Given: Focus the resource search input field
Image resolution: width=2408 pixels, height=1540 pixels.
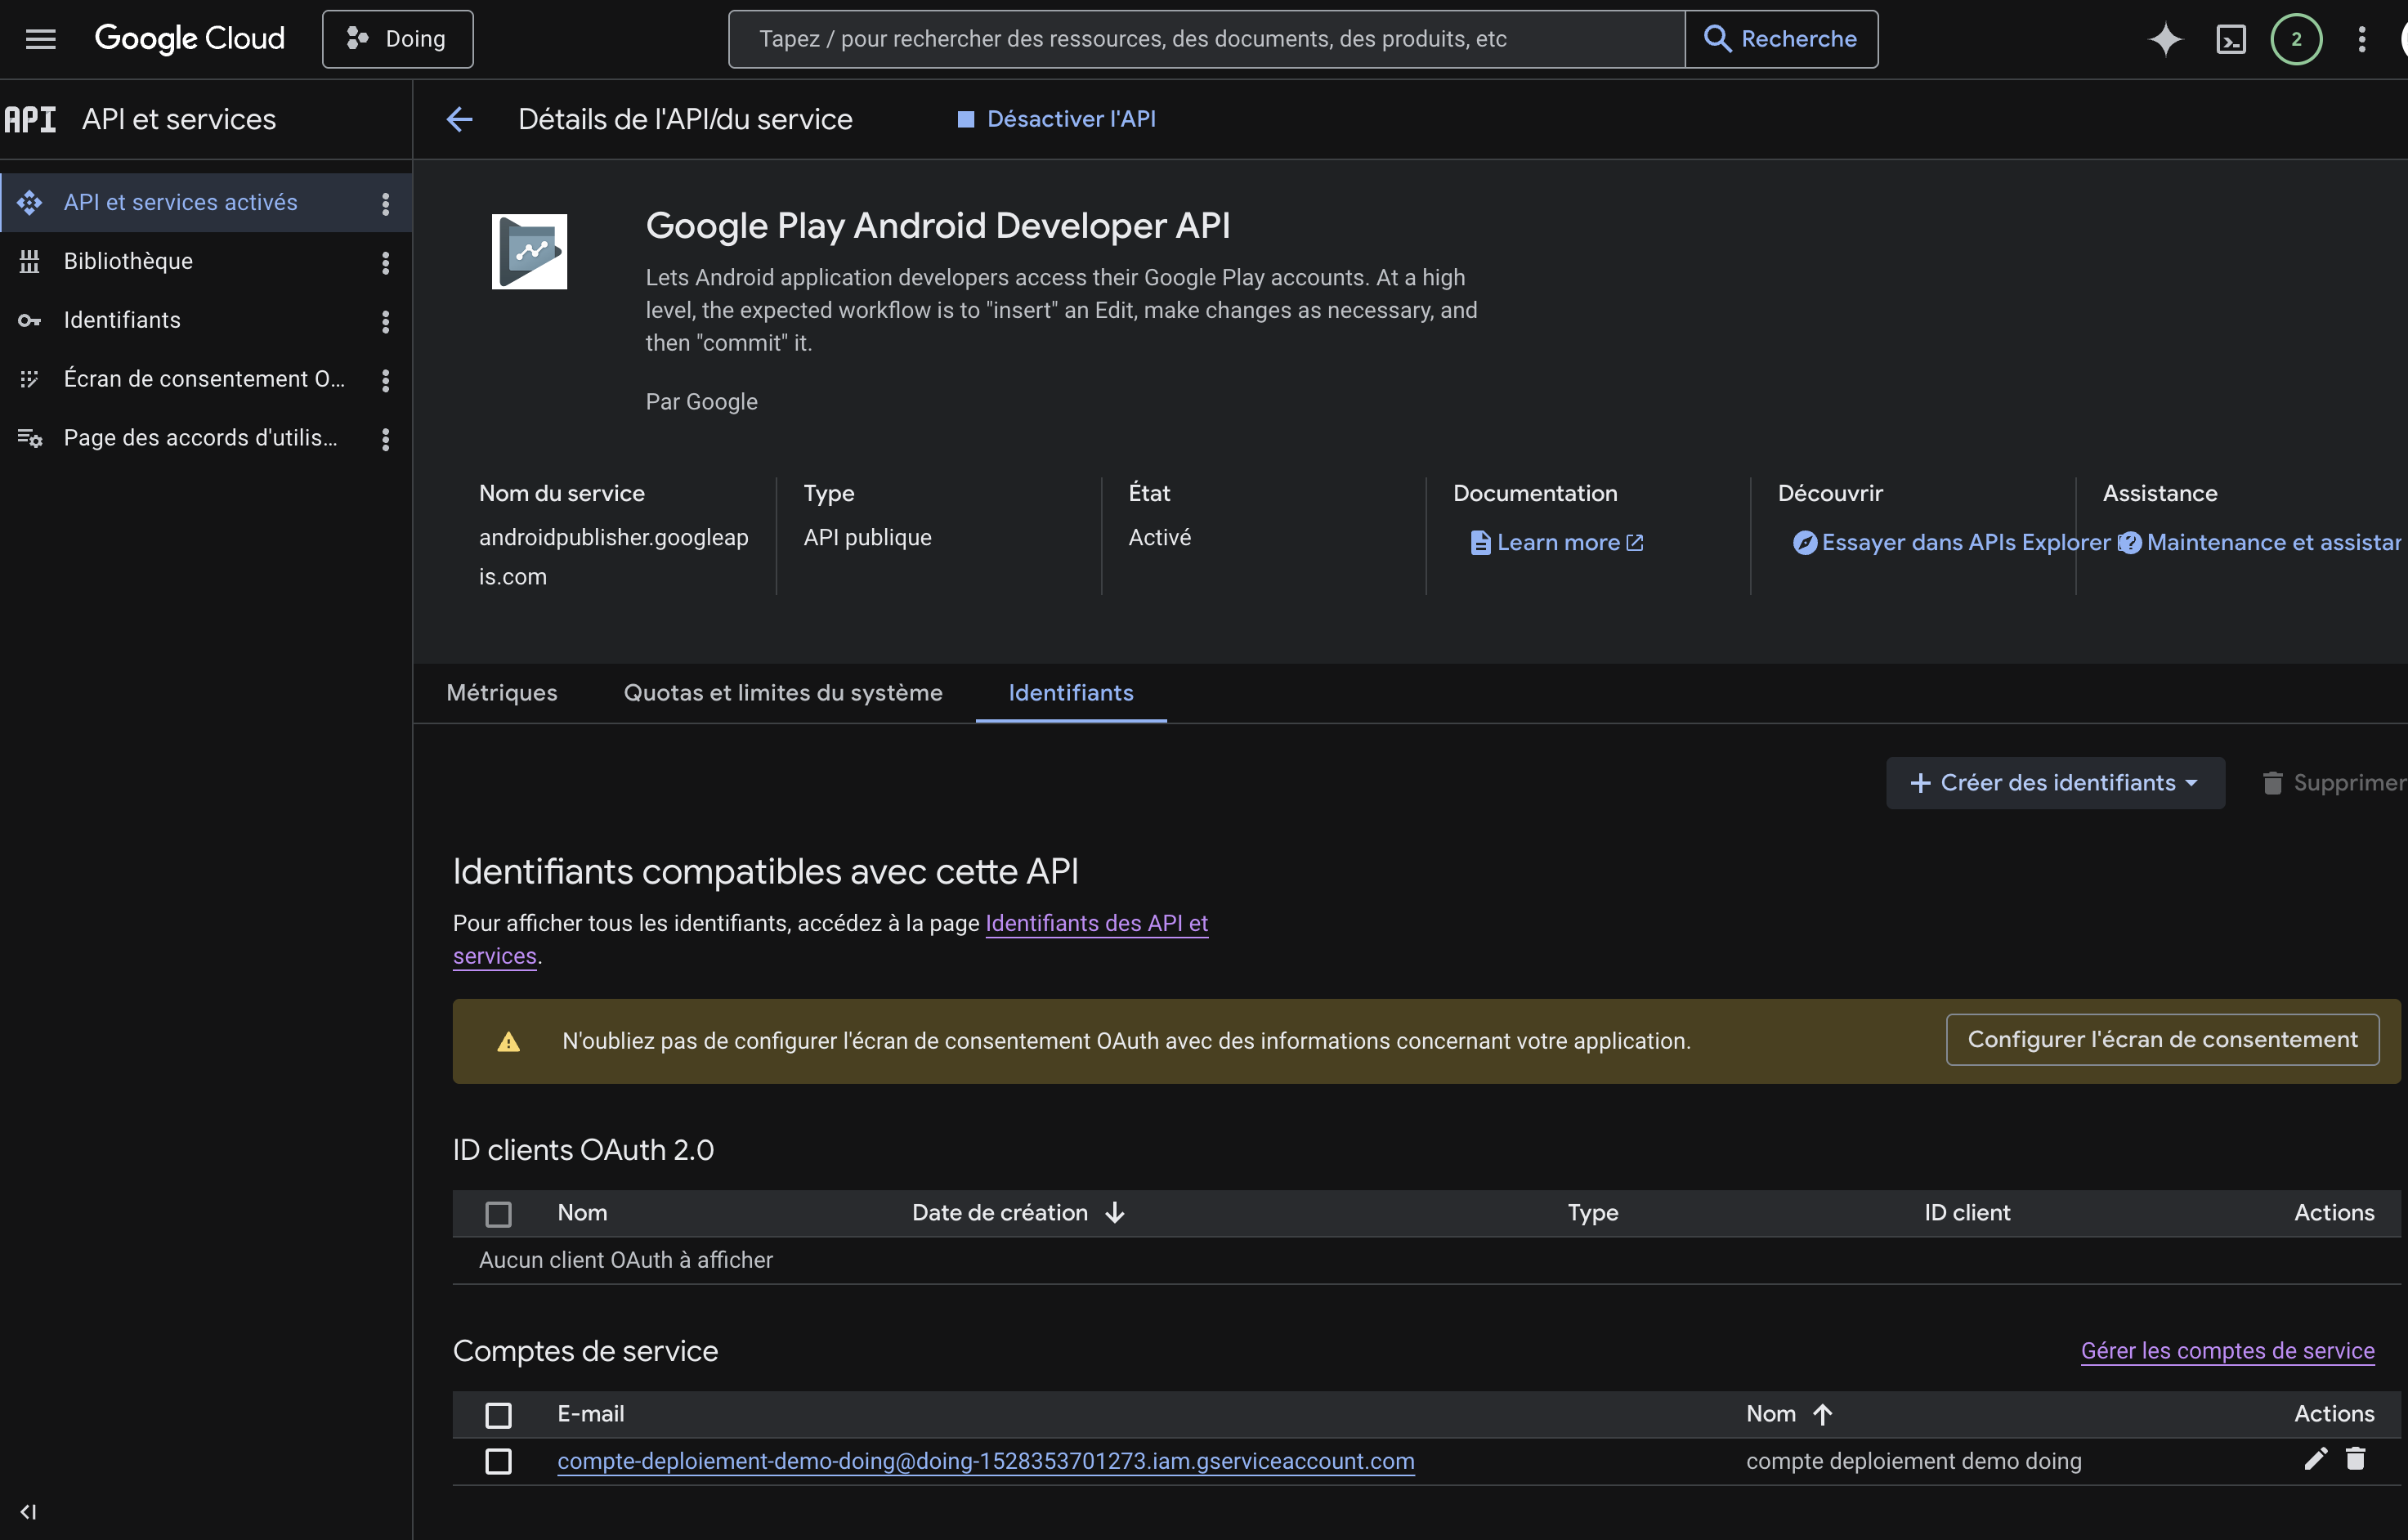Looking at the screenshot, I should [x=1207, y=39].
